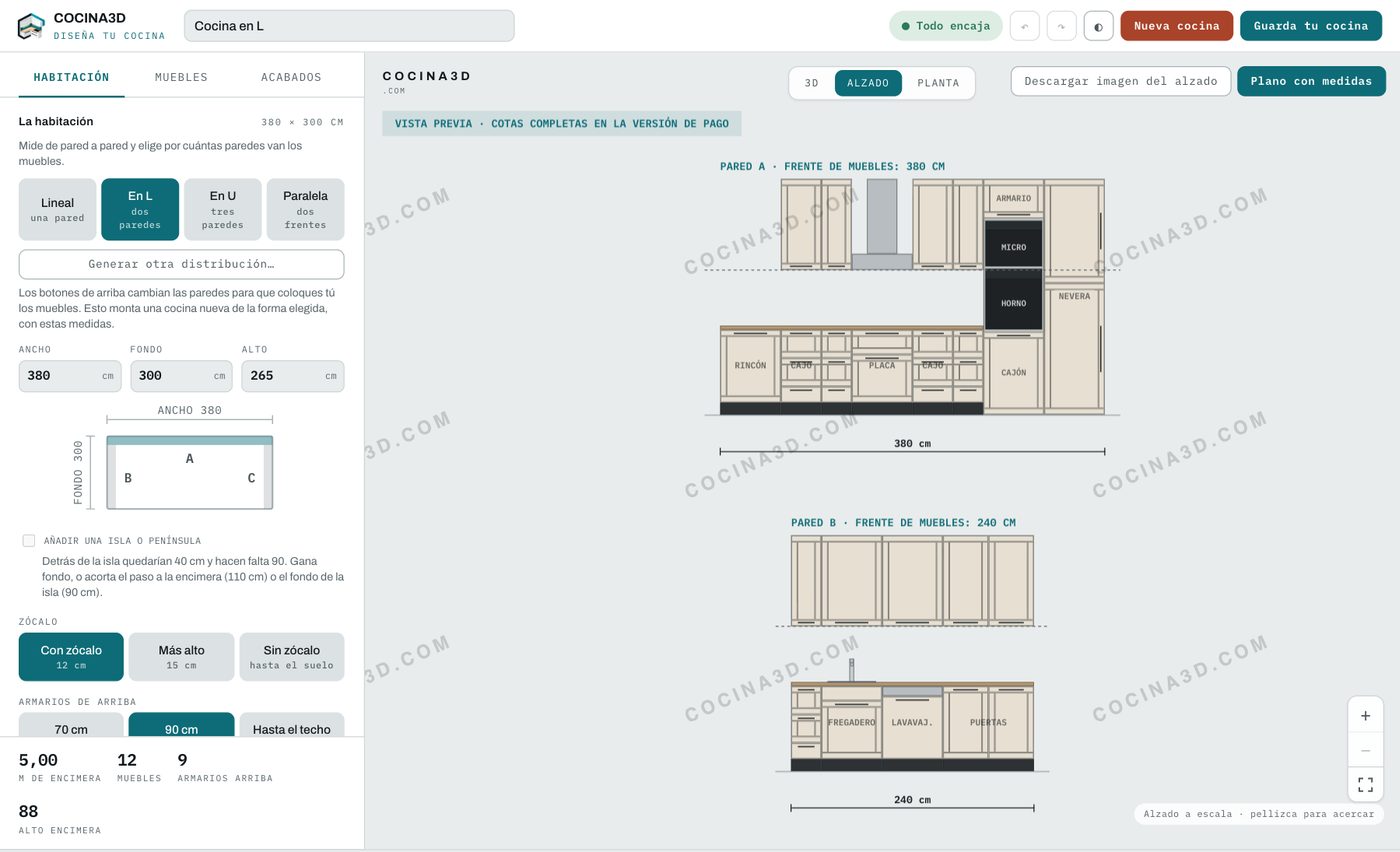This screenshot has width=1400, height=852.
Task: Click the Ancho 380 input field
Action: [x=70, y=376]
